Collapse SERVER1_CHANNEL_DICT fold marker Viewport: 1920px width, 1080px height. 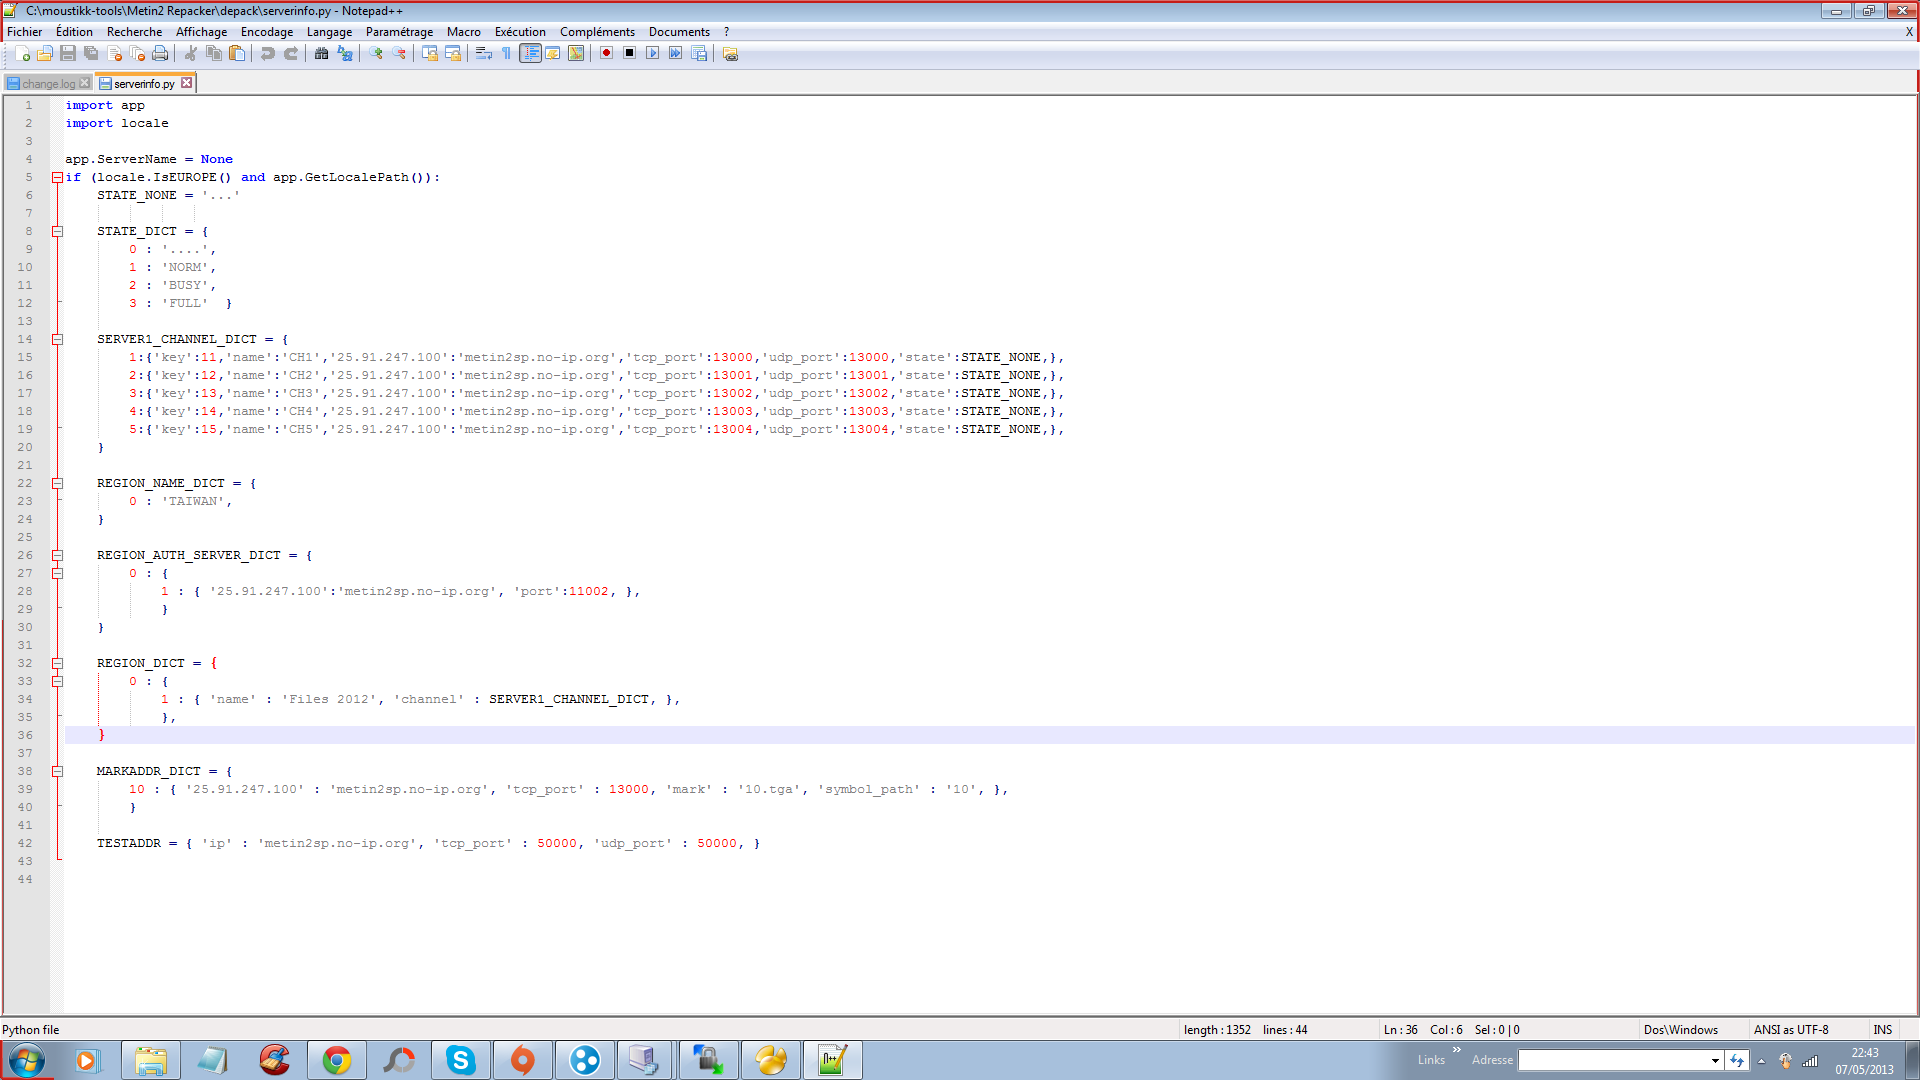57,340
